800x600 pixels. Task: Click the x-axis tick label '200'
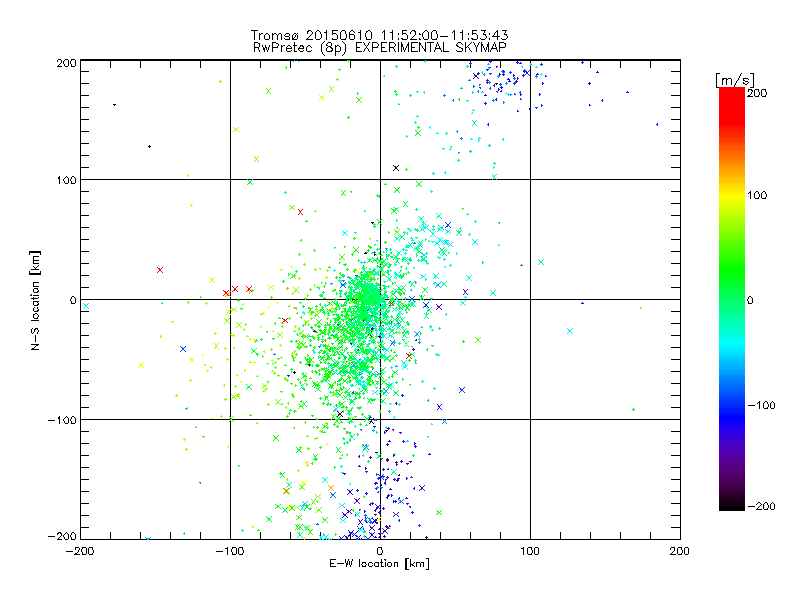coord(680,551)
